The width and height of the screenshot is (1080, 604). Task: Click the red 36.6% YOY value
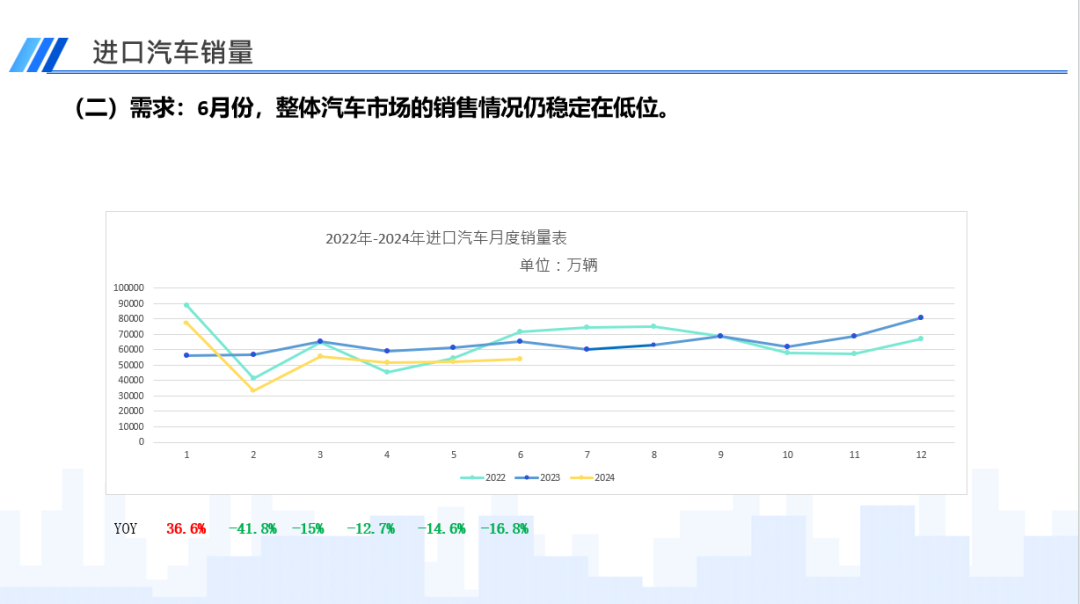click(186, 528)
